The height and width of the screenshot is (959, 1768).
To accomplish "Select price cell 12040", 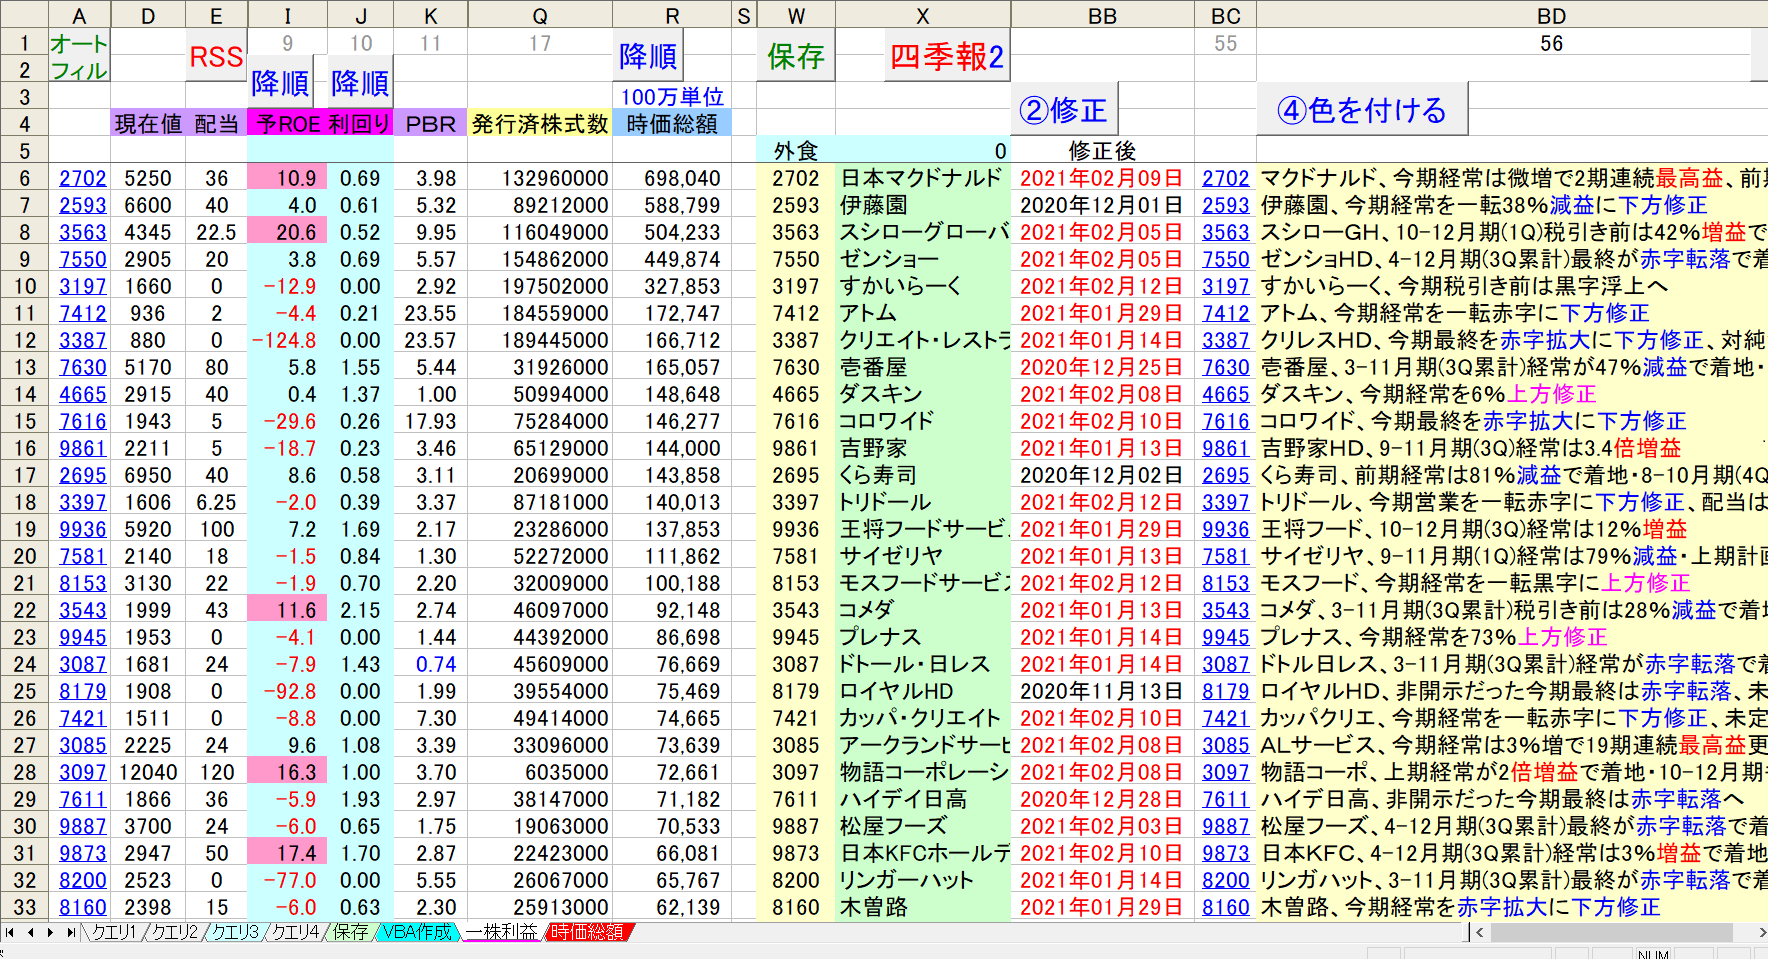I will tap(148, 772).
